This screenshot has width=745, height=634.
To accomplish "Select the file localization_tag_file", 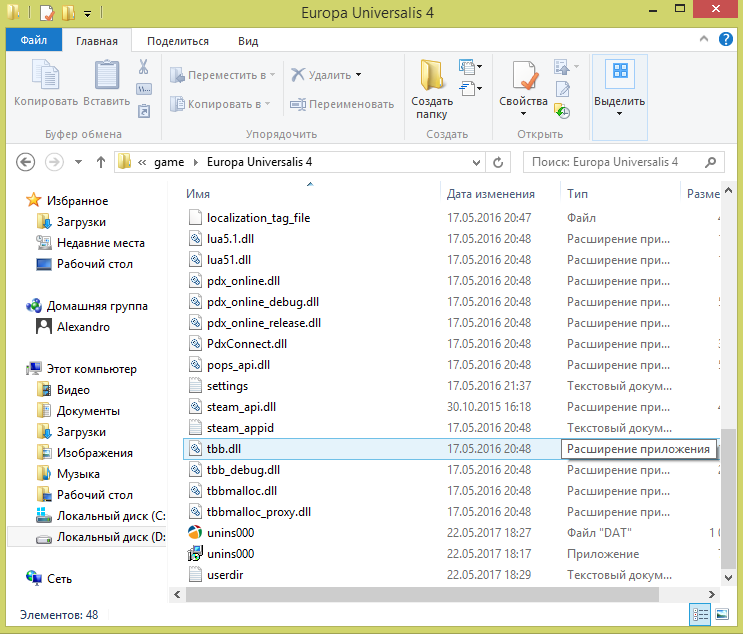I will [258, 218].
